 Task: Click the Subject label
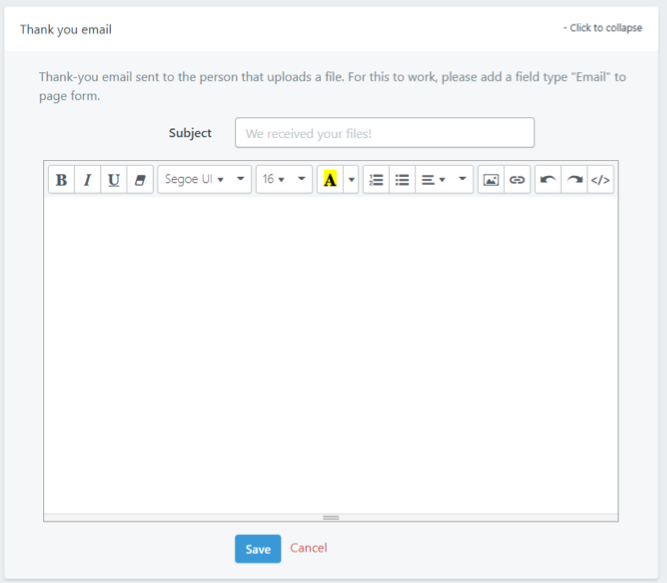pos(190,133)
